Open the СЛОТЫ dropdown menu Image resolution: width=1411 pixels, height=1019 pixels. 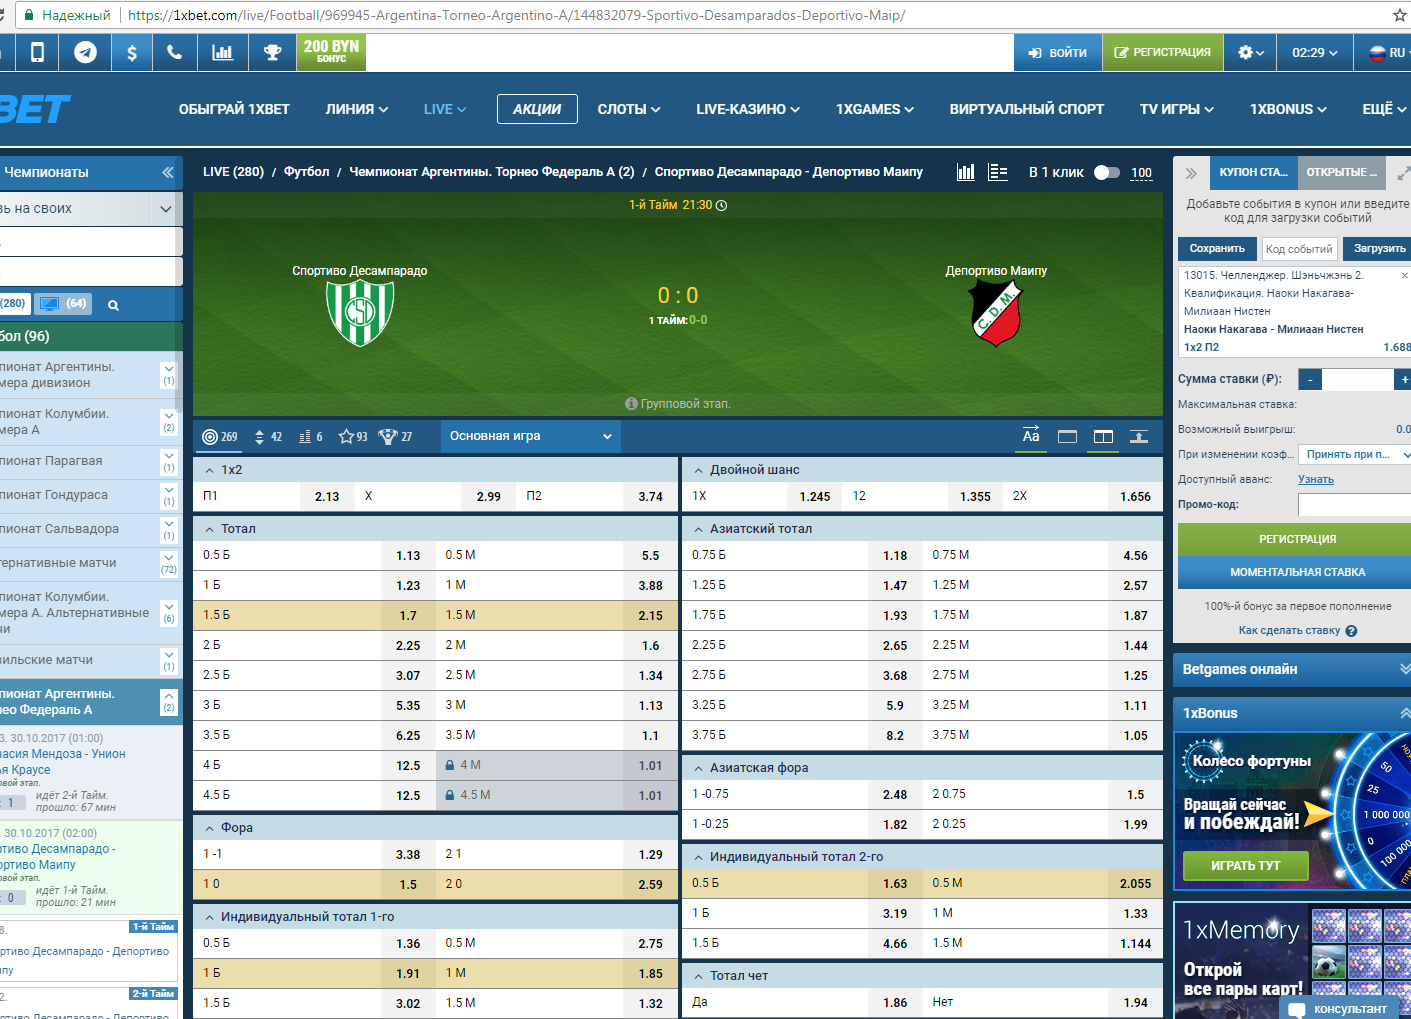point(628,109)
